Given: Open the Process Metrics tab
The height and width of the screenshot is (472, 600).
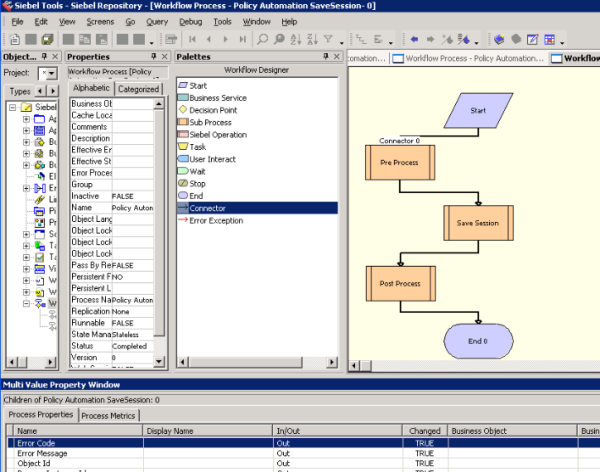Looking at the screenshot, I should [x=108, y=416].
